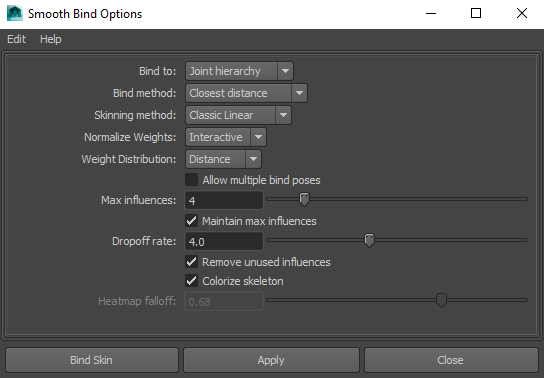Viewport: 544px width, 378px height.
Task: Open the Bind method dropdown
Action: coord(246,93)
